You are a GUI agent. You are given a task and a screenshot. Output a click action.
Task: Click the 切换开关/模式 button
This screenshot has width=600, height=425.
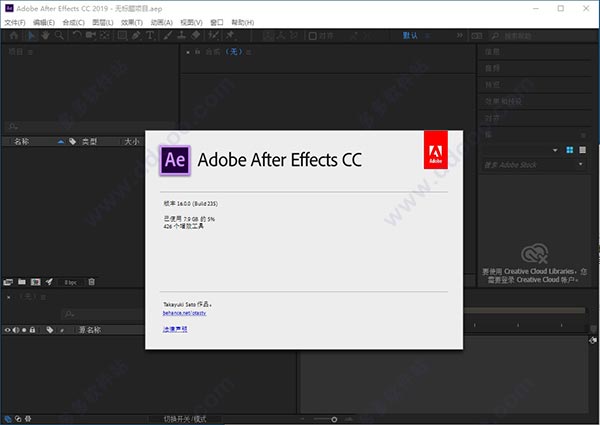pyautogui.click(x=185, y=419)
